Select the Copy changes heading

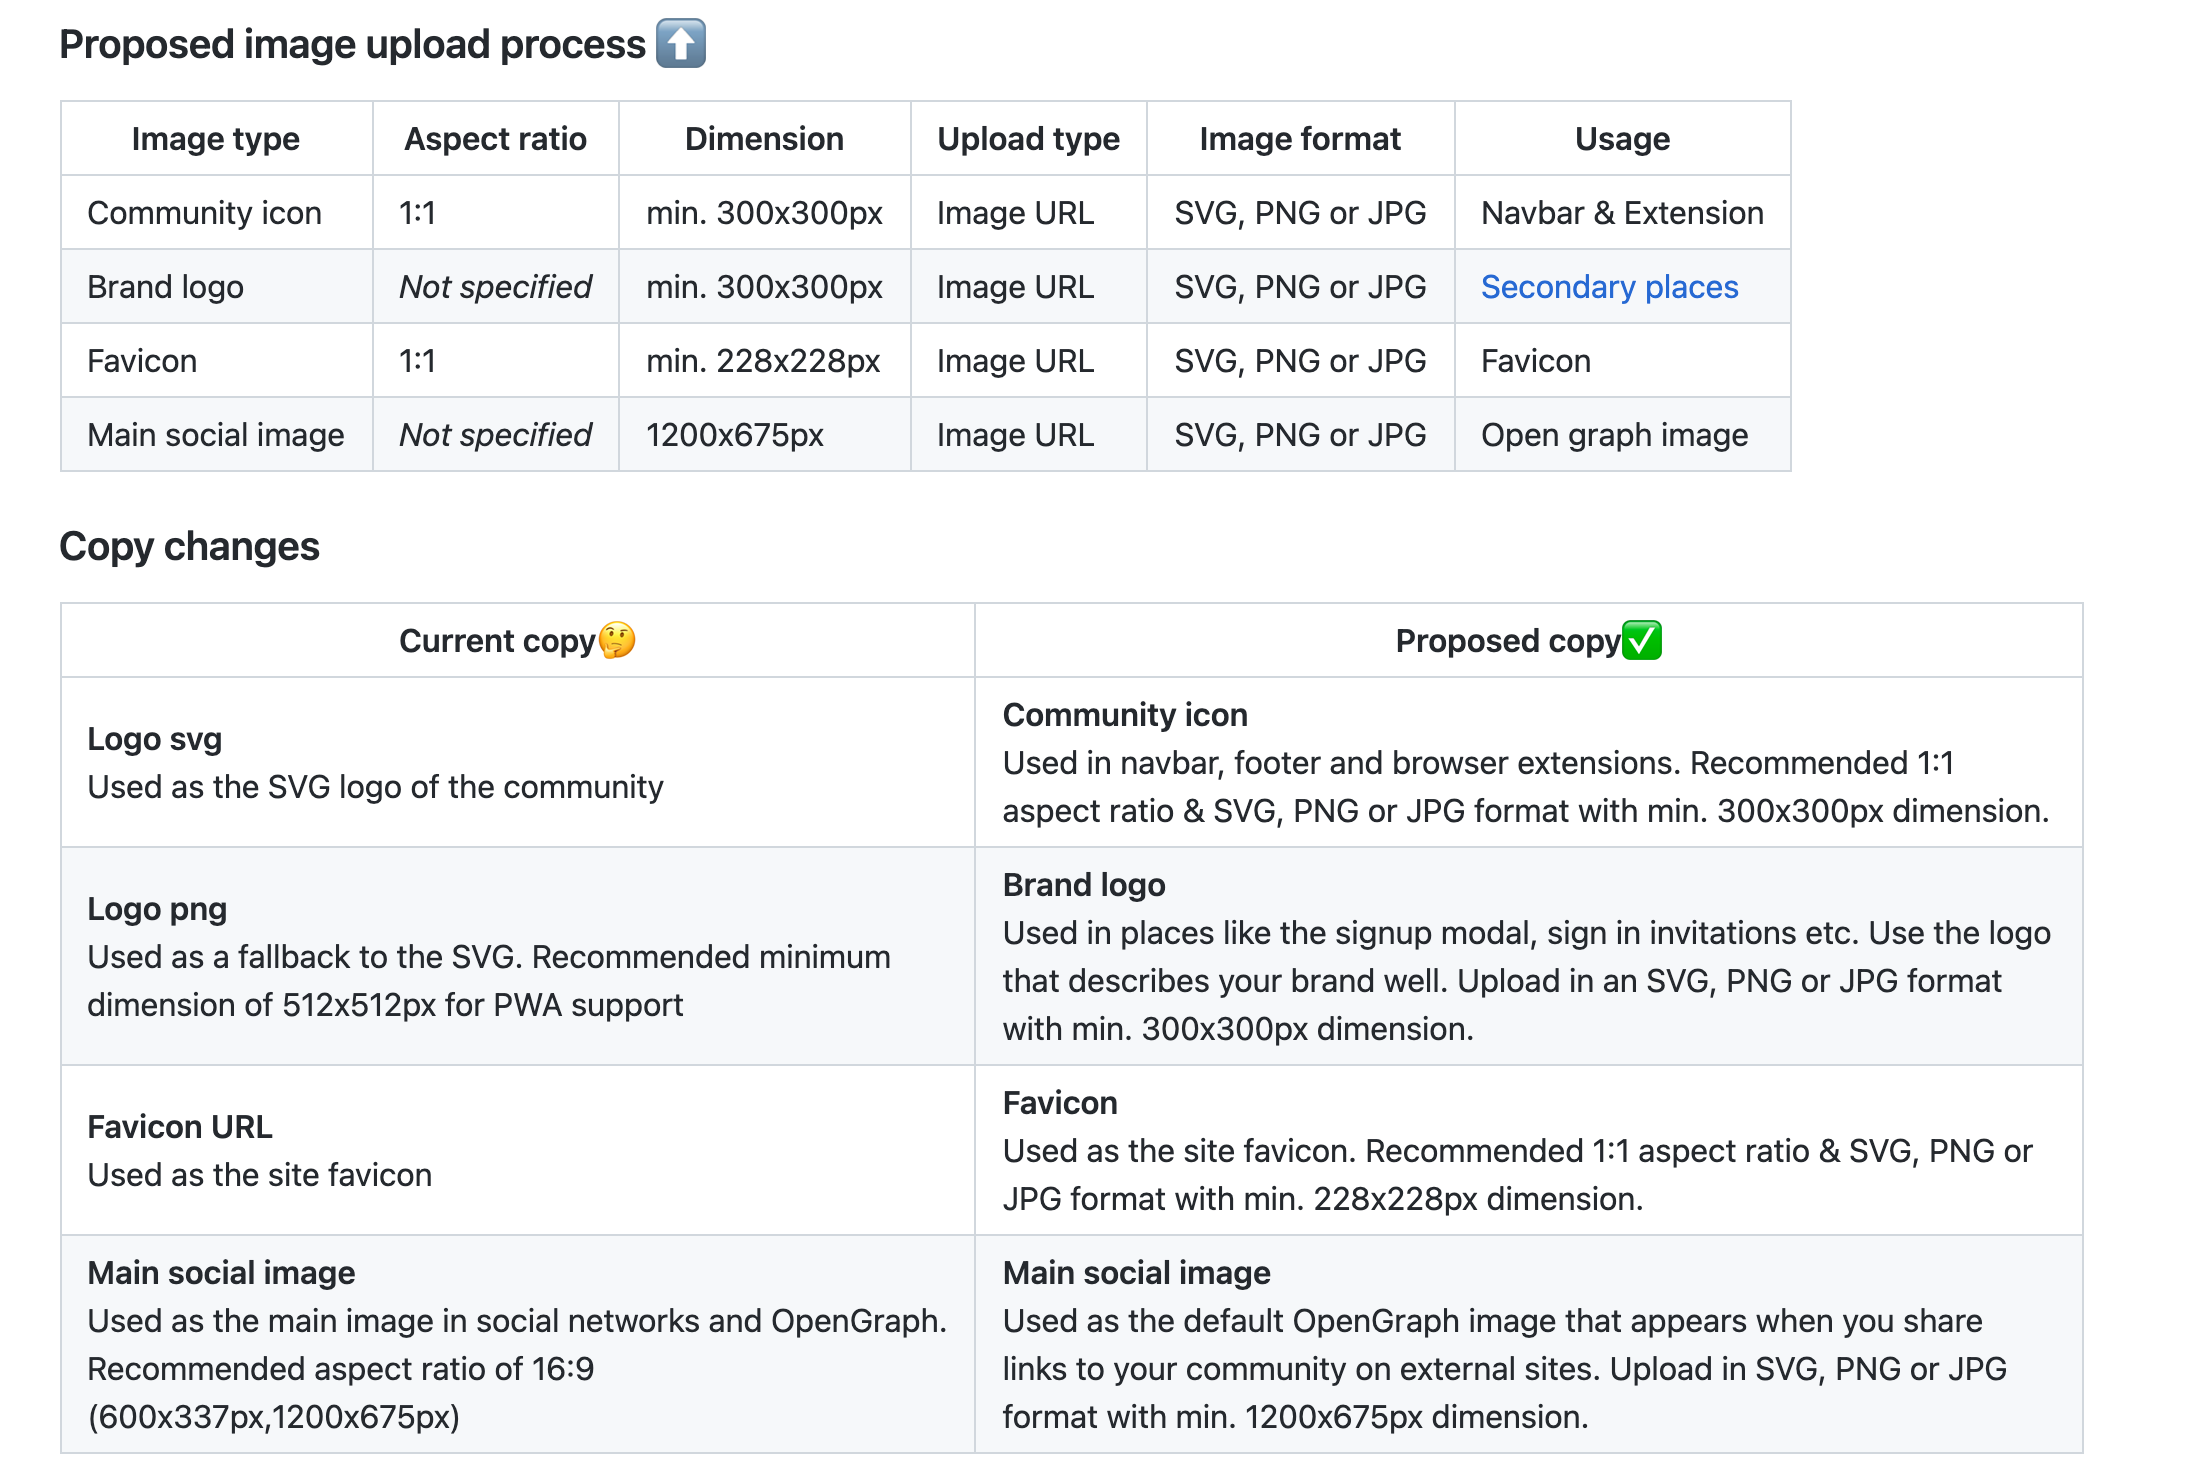[x=190, y=546]
